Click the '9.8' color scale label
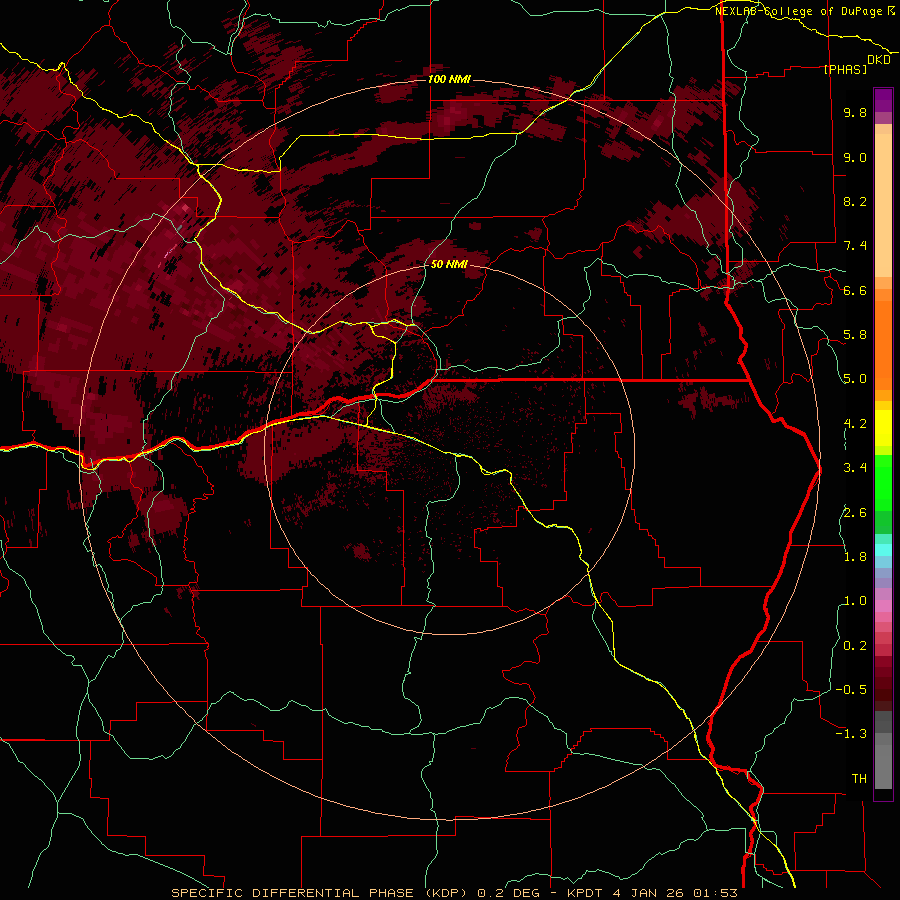The image size is (900, 900). coord(855,112)
